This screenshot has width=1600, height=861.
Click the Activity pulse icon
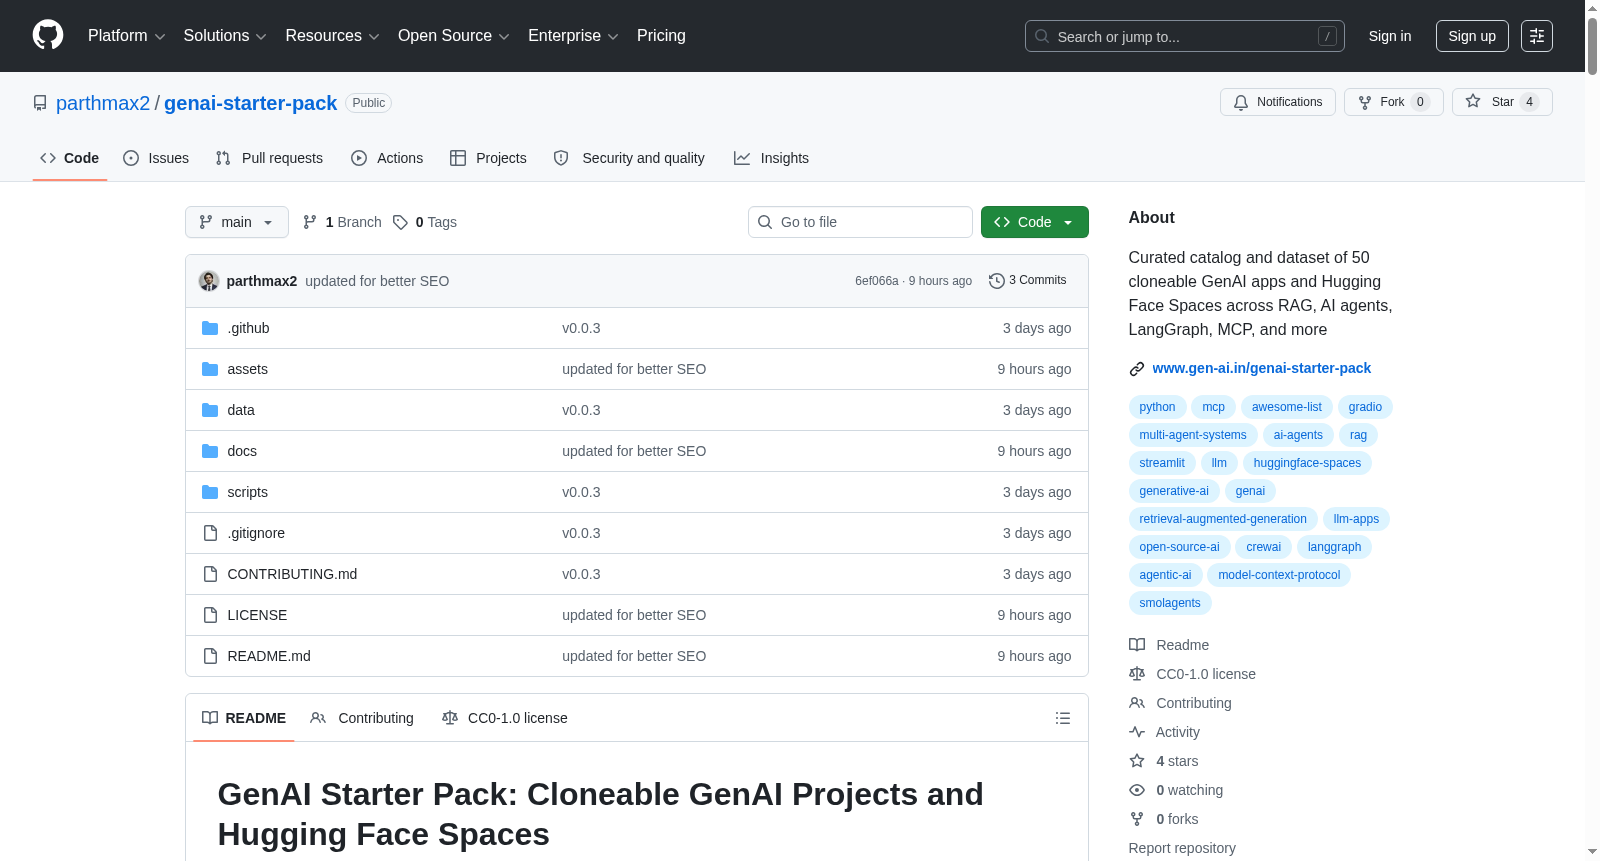click(x=1137, y=732)
